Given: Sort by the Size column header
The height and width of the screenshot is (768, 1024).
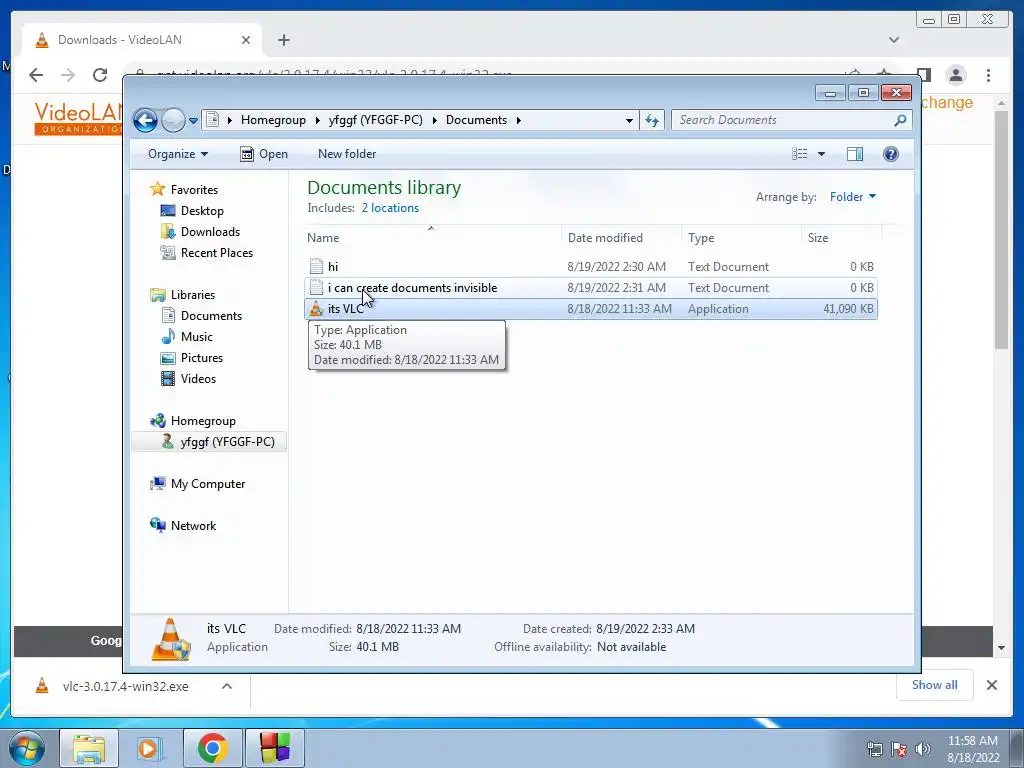Looking at the screenshot, I should 841,238.
